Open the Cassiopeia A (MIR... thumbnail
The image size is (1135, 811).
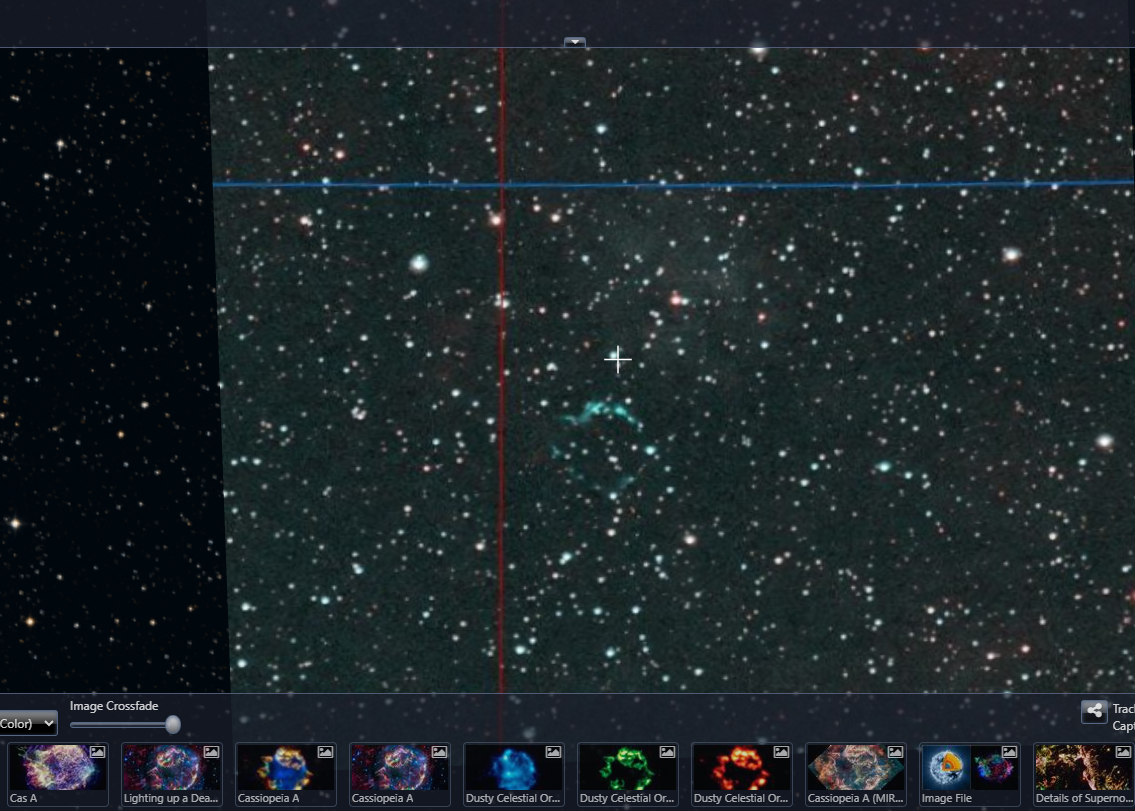[856, 774]
